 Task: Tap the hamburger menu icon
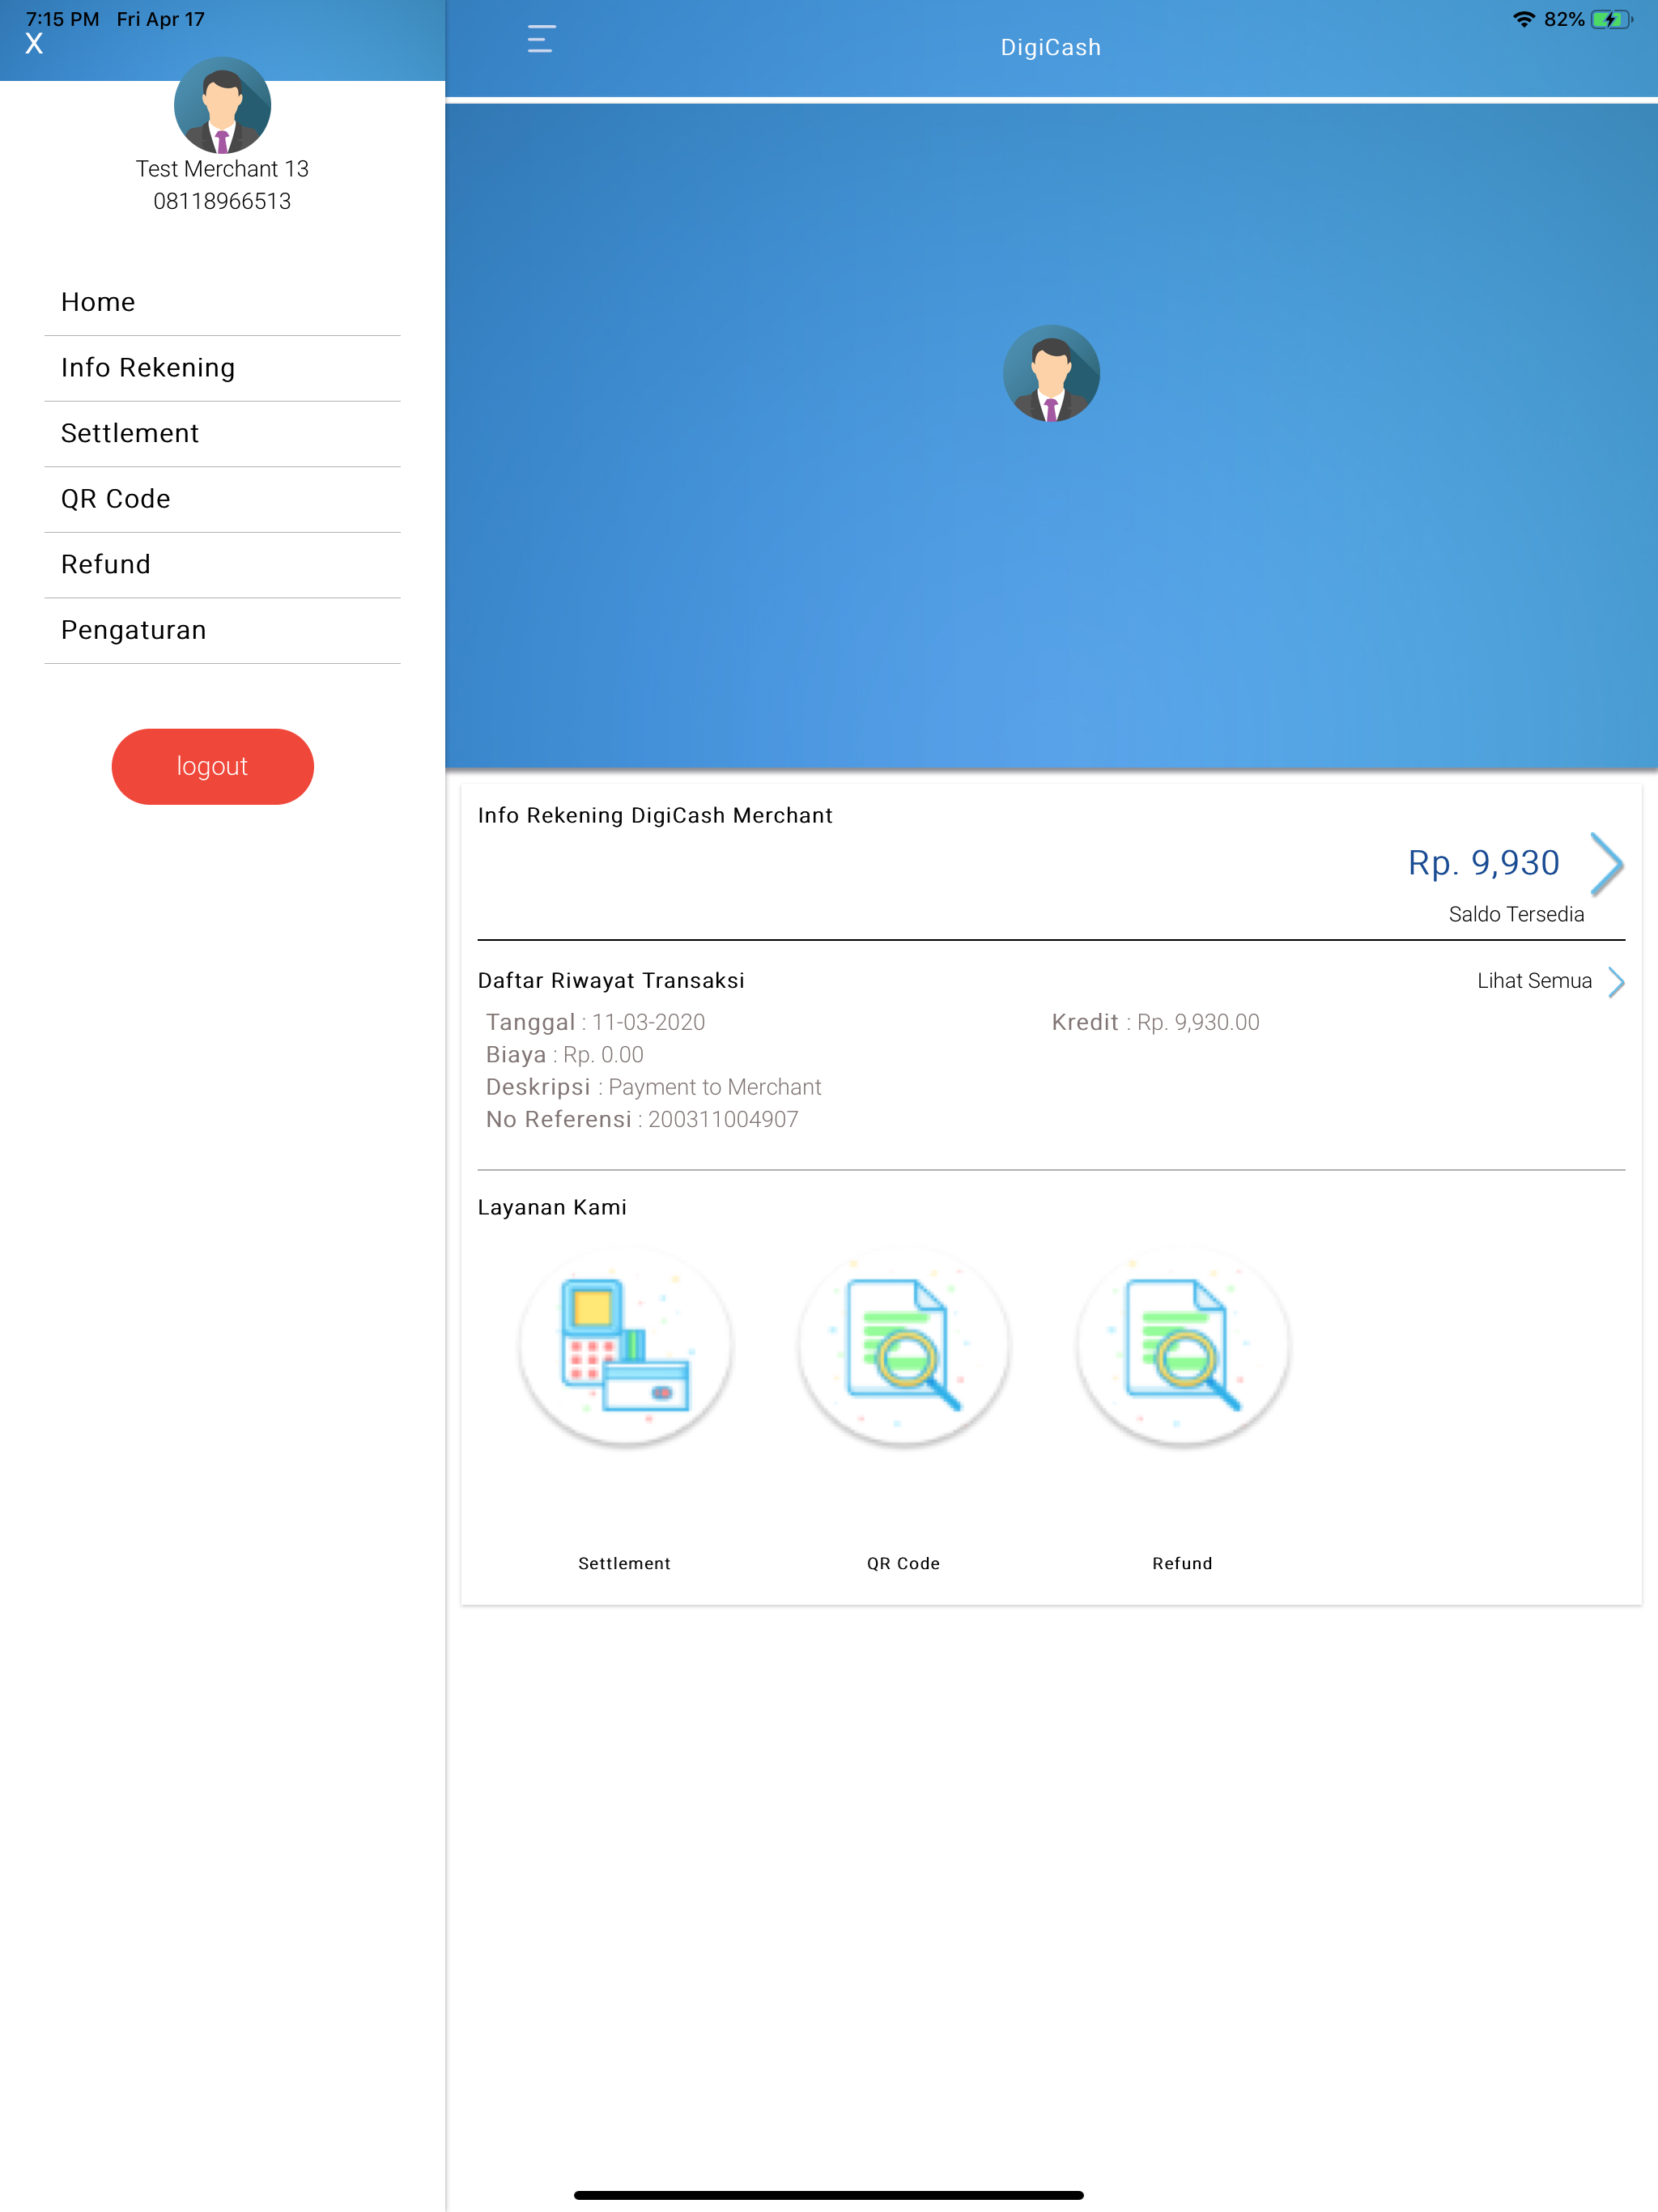[541, 39]
